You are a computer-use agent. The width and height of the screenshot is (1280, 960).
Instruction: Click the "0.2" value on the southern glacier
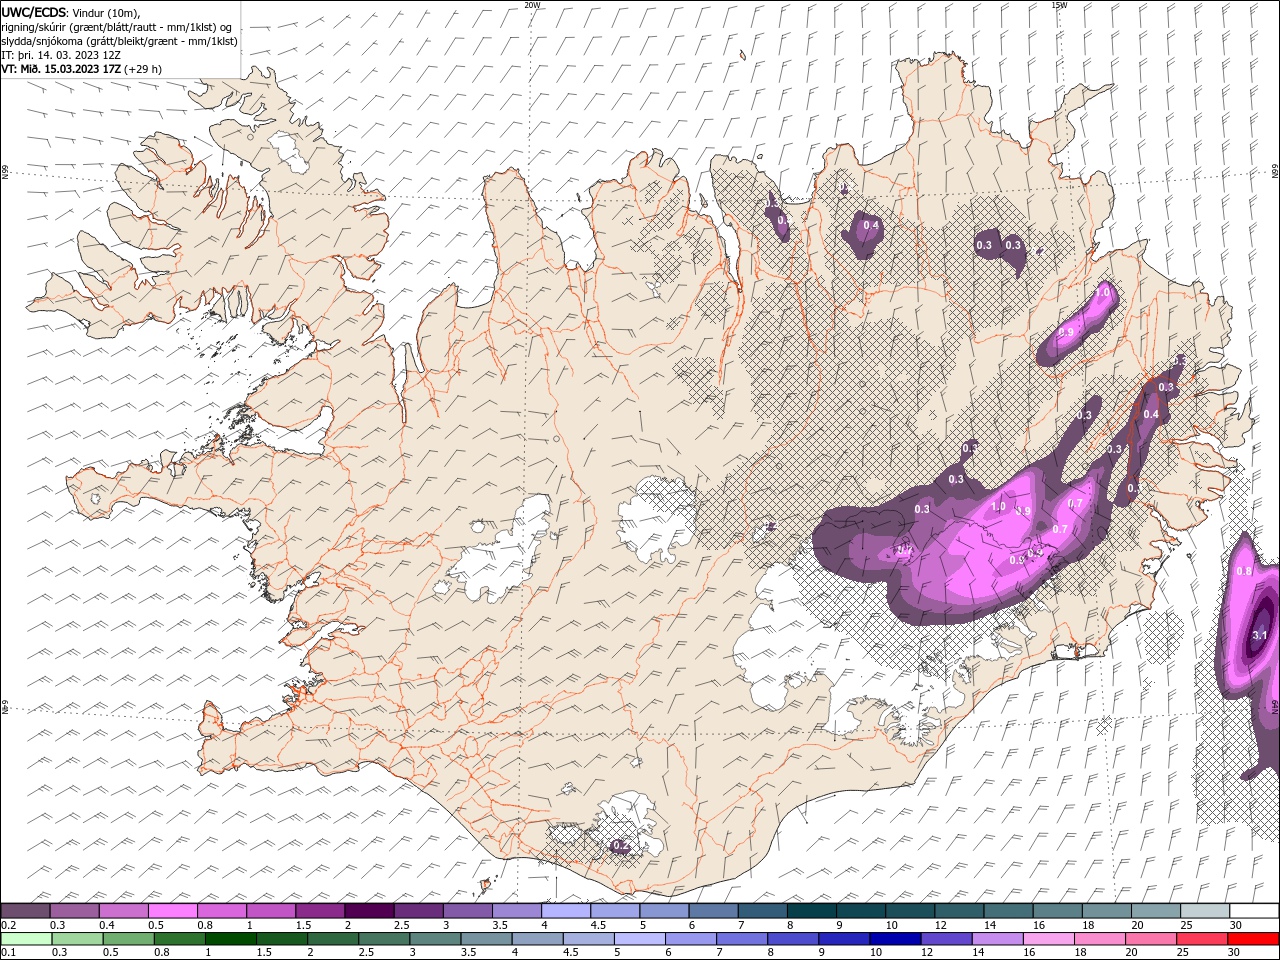click(621, 846)
